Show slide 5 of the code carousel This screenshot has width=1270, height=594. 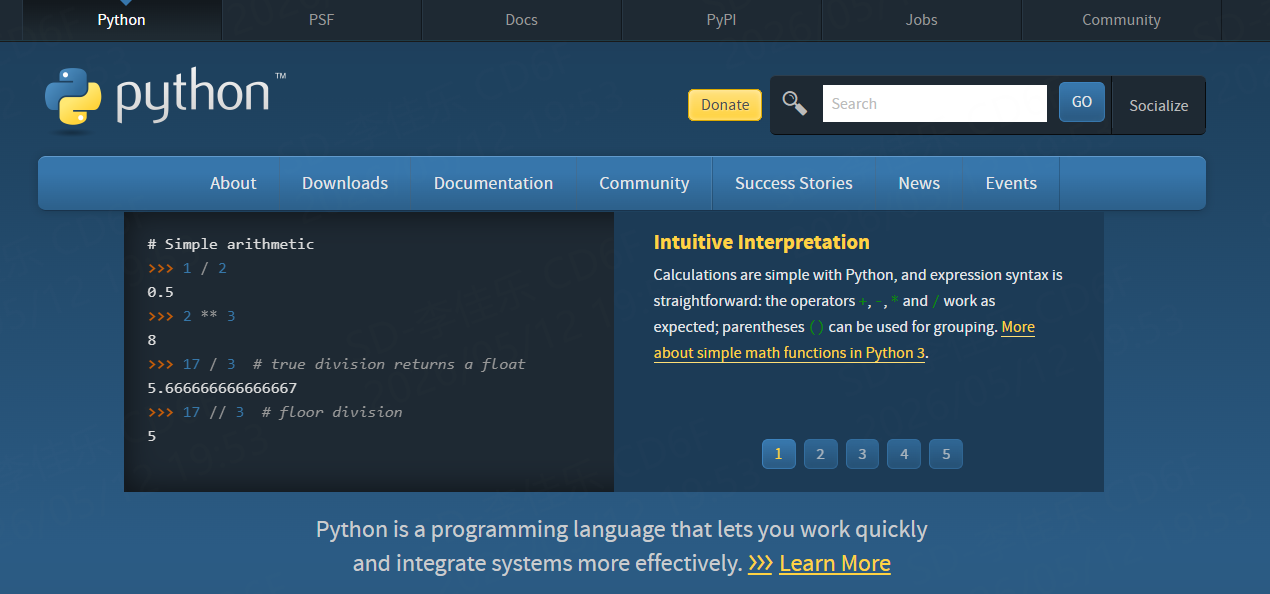[x=946, y=454]
